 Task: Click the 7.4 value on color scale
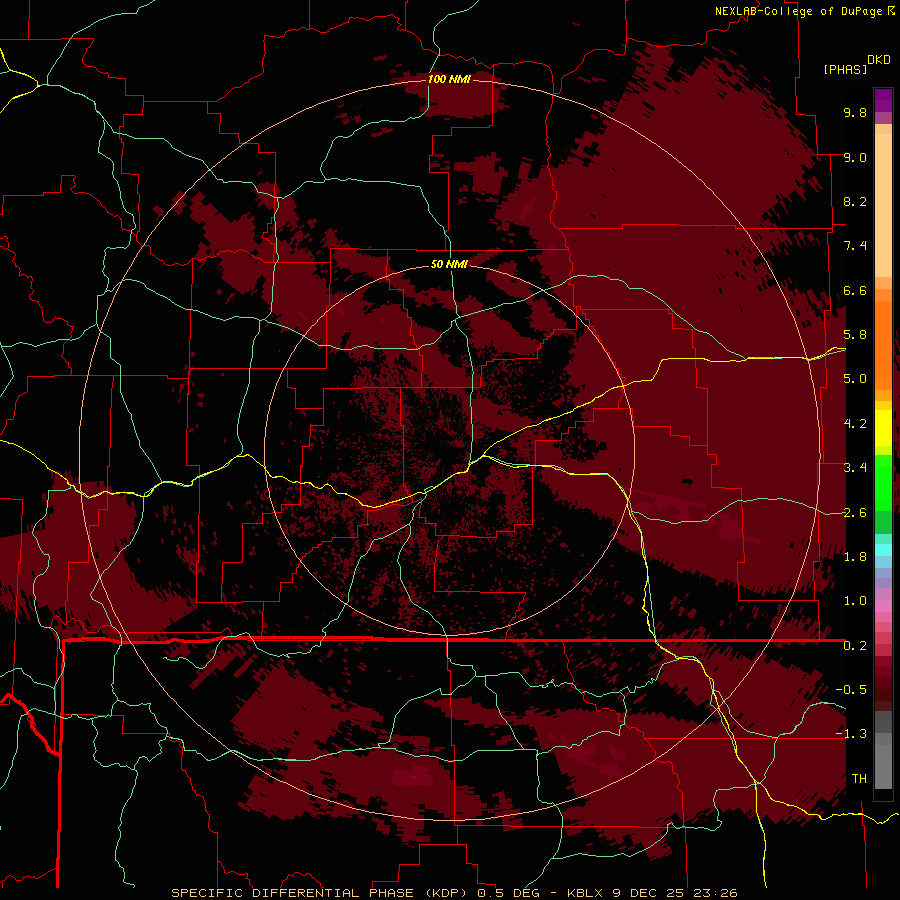point(855,246)
